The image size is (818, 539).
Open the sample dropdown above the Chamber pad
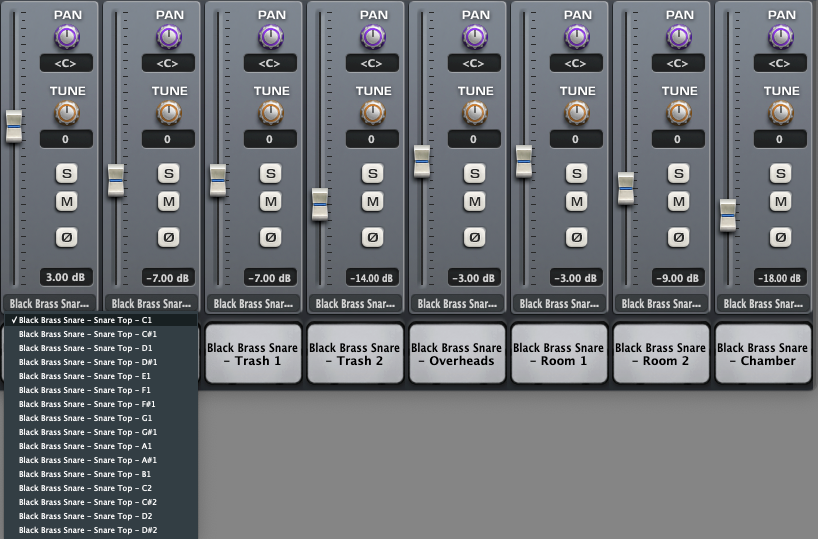point(762,303)
